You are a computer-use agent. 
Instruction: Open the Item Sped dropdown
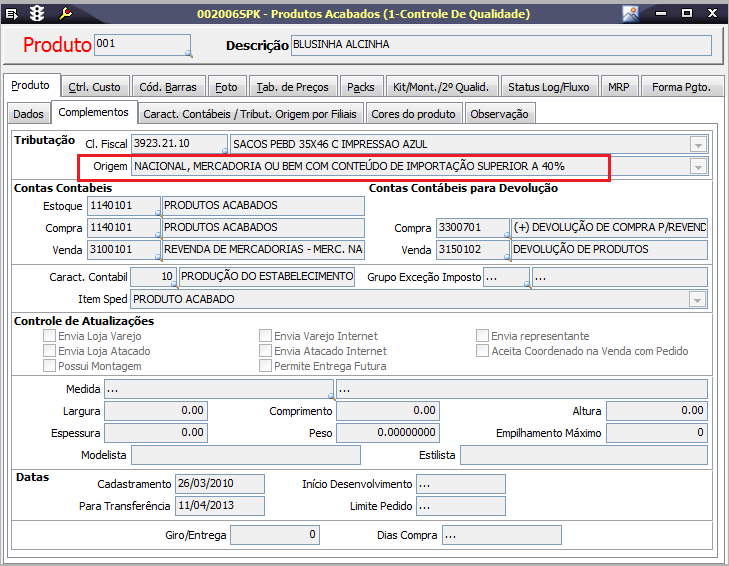(x=697, y=300)
